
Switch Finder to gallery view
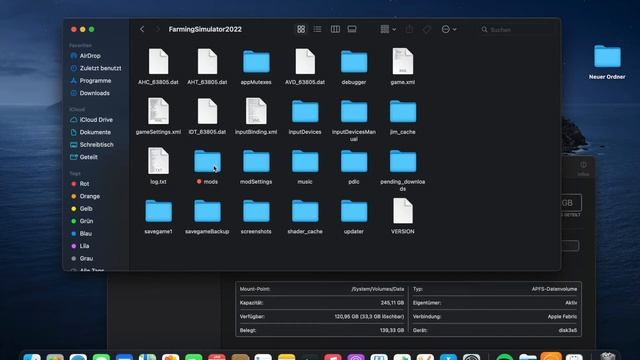tap(352, 29)
